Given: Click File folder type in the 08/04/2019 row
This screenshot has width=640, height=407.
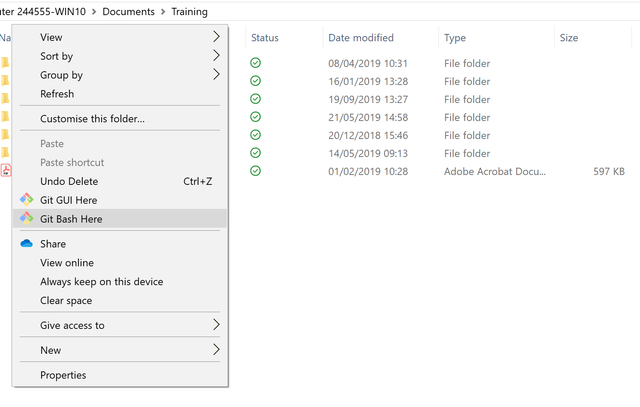Looking at the screenshot, I should [x=467, y=63].
